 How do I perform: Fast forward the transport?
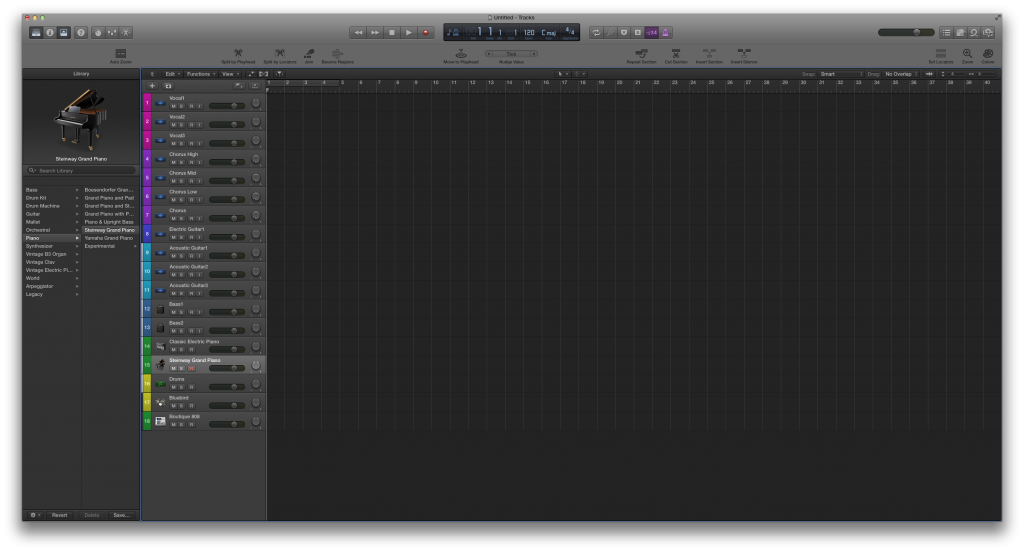(375, 33)
